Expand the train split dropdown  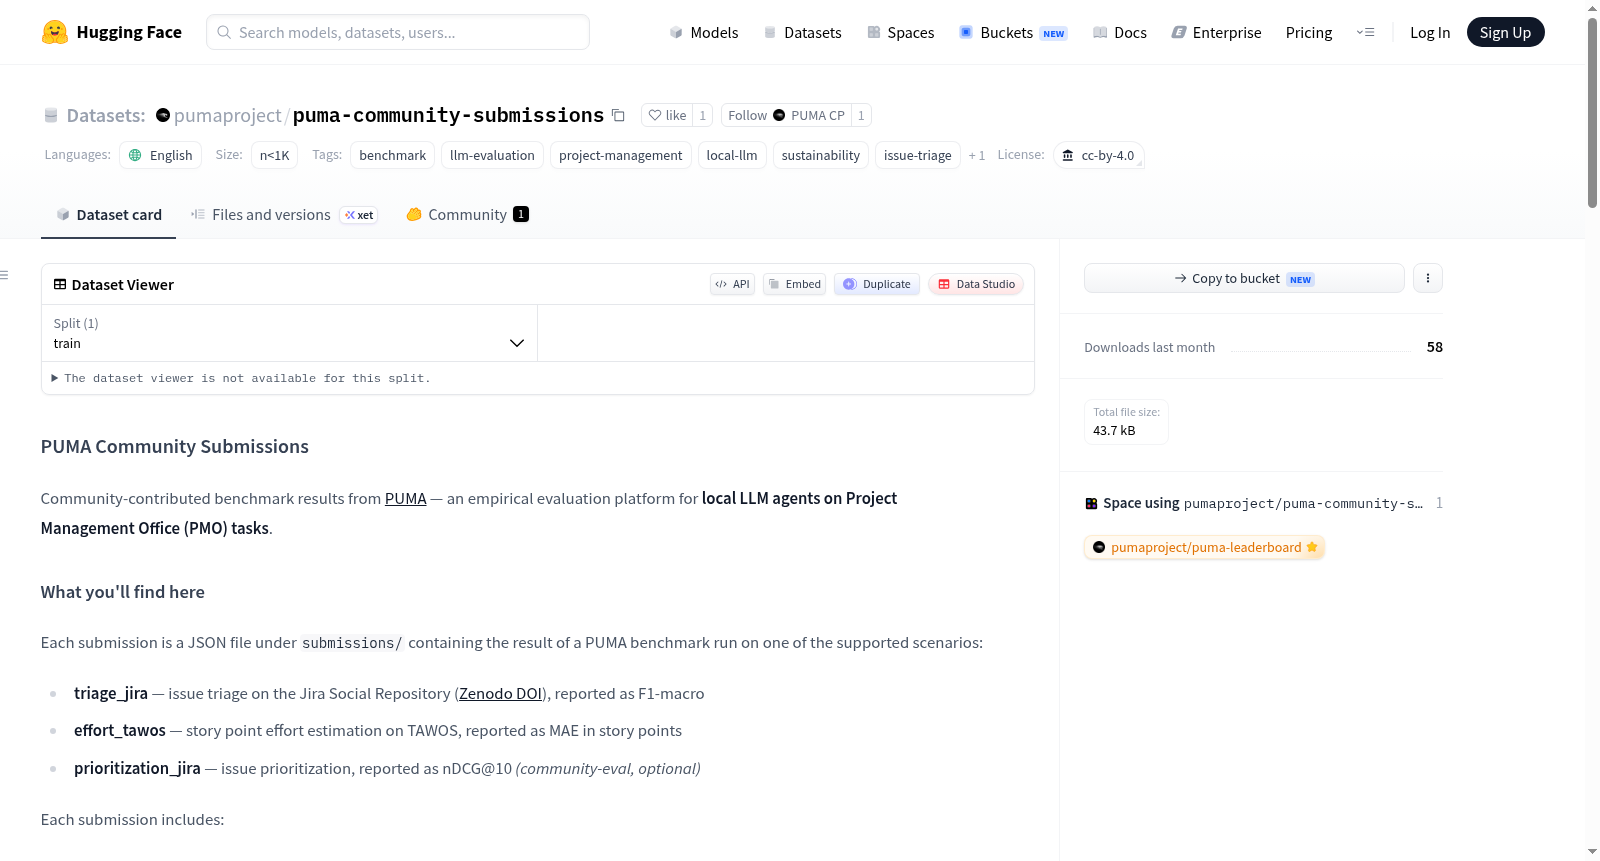tap(289, 333)
